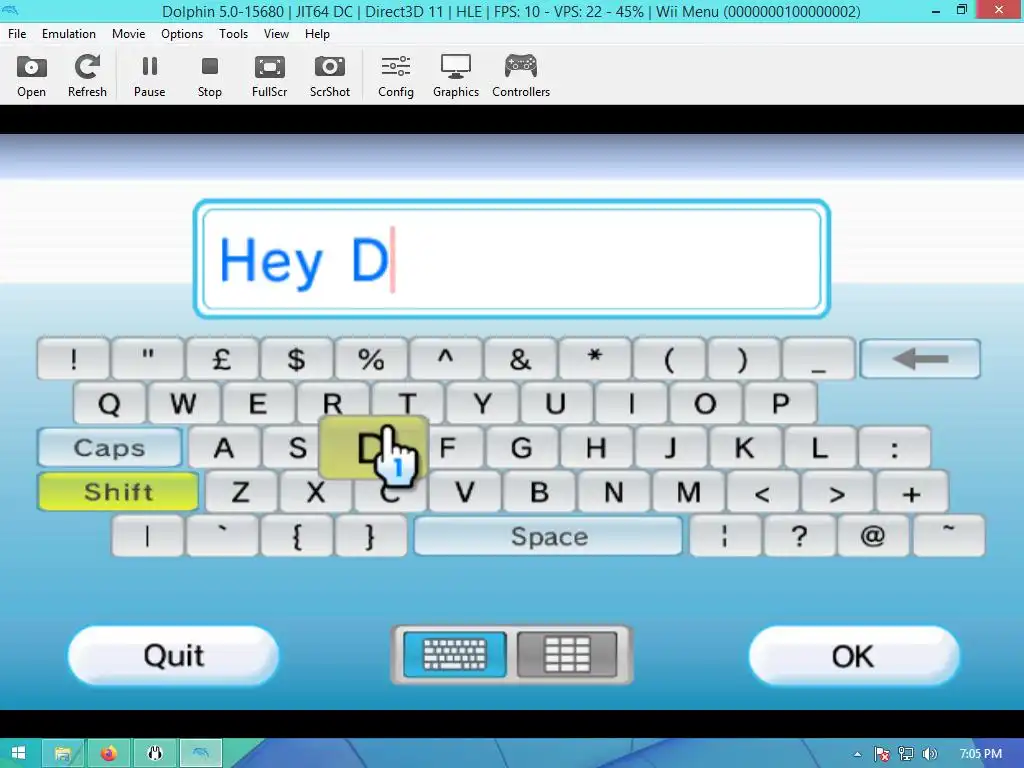Open Firefox from the taskbar

[x=108, y=754]
